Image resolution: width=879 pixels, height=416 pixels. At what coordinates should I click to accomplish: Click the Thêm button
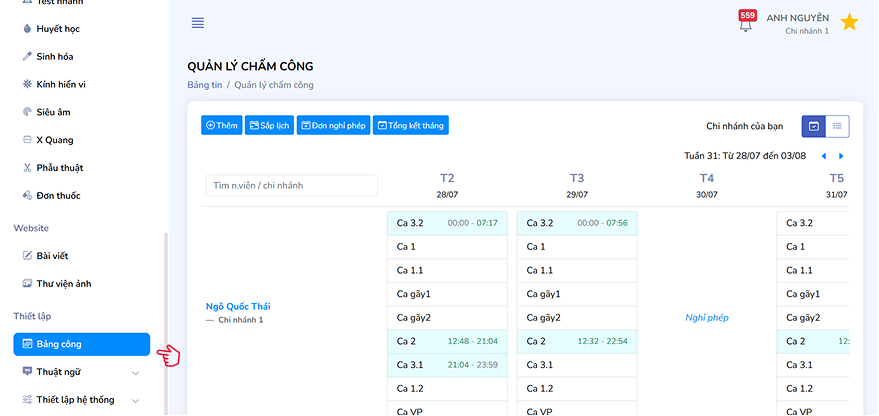click(221, 125)
